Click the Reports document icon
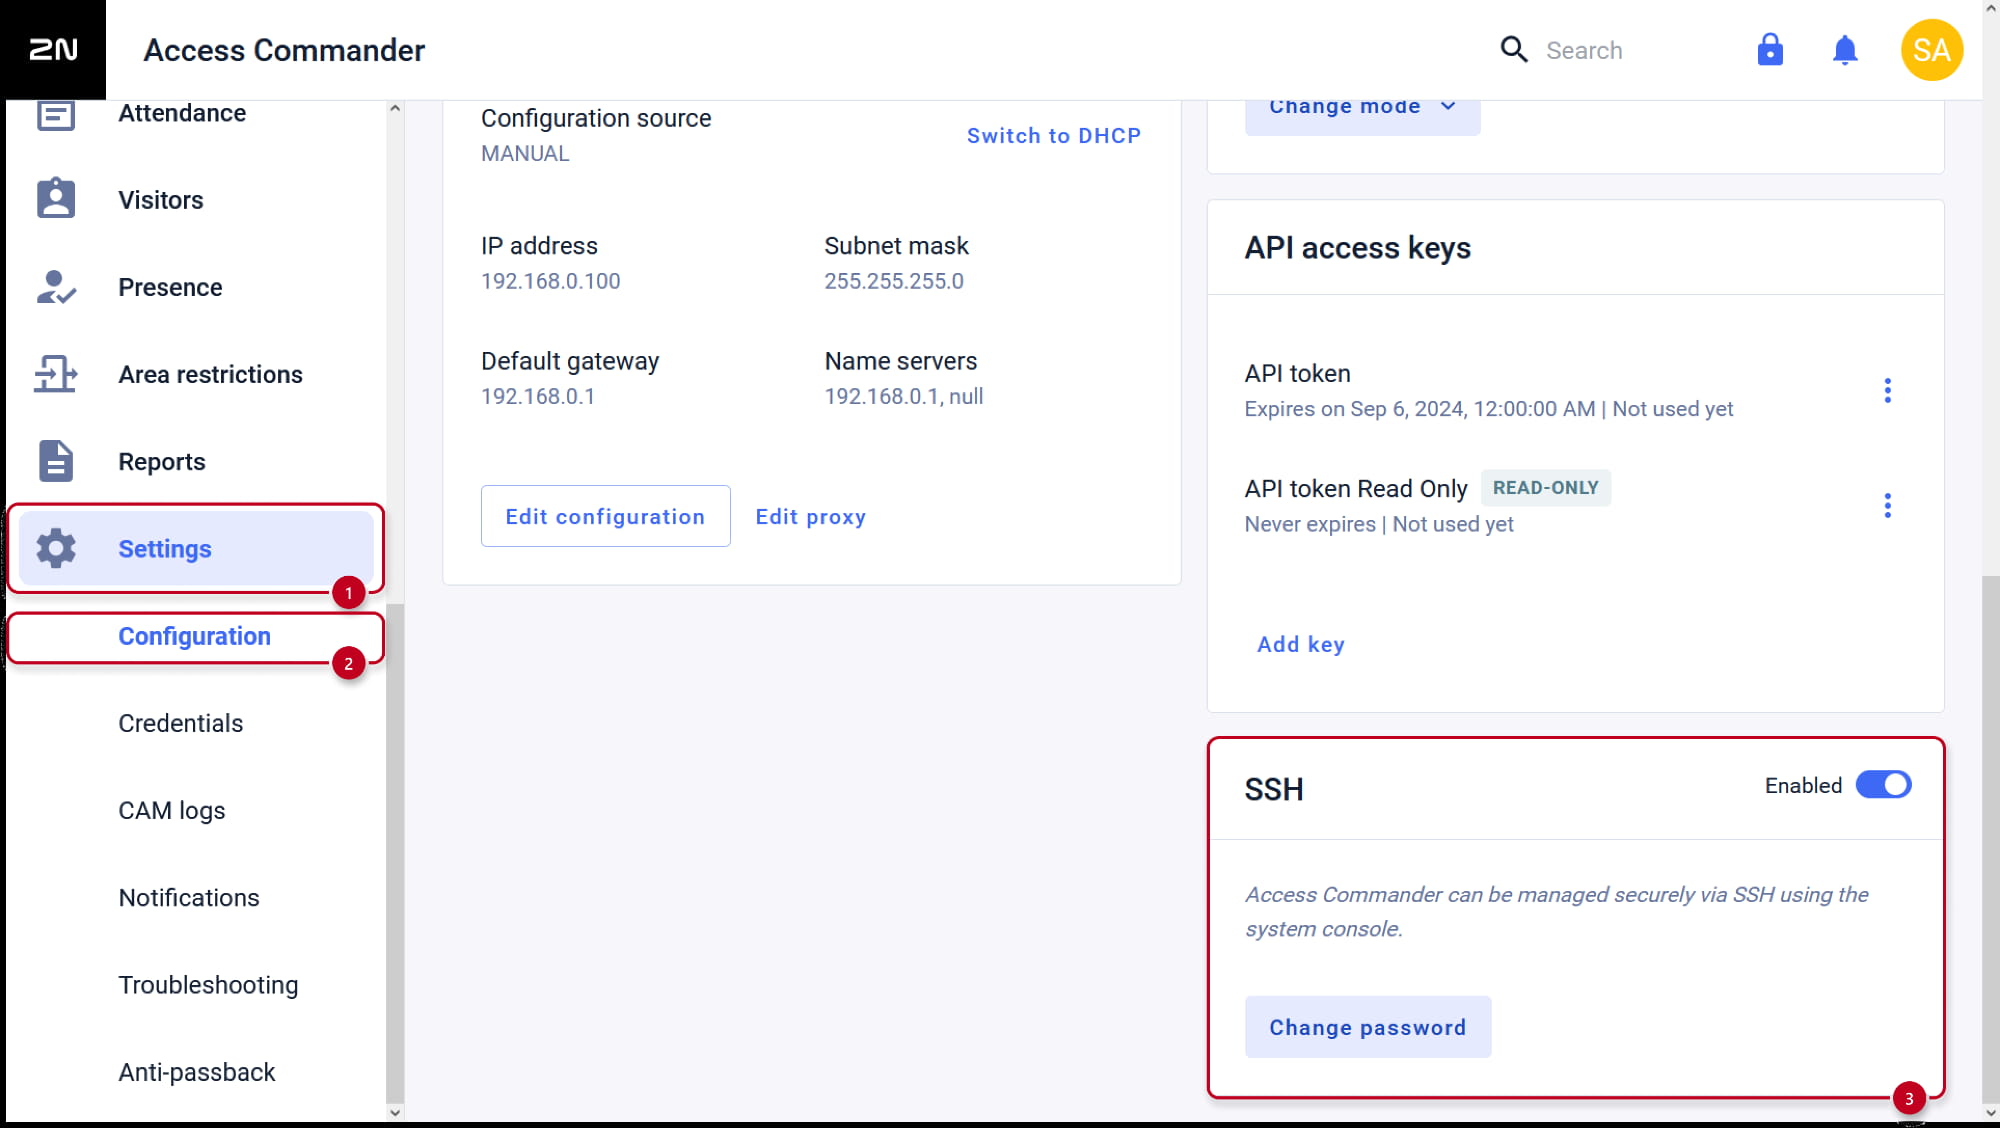The image size is (2000, 1128). pyautogui.click(x=56, y=461)
